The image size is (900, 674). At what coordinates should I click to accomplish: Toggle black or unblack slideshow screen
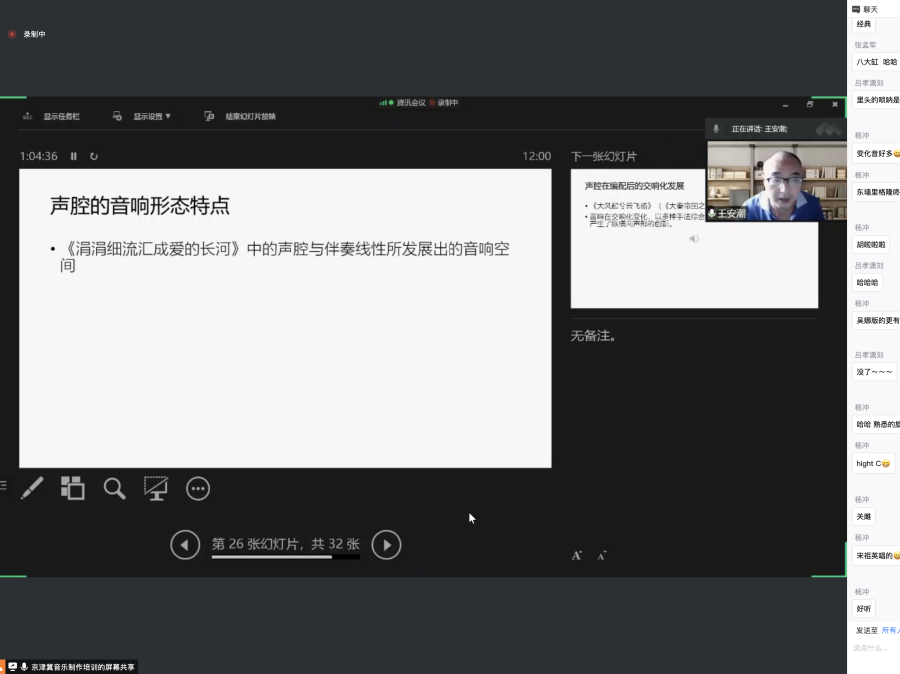pos(156,489)
